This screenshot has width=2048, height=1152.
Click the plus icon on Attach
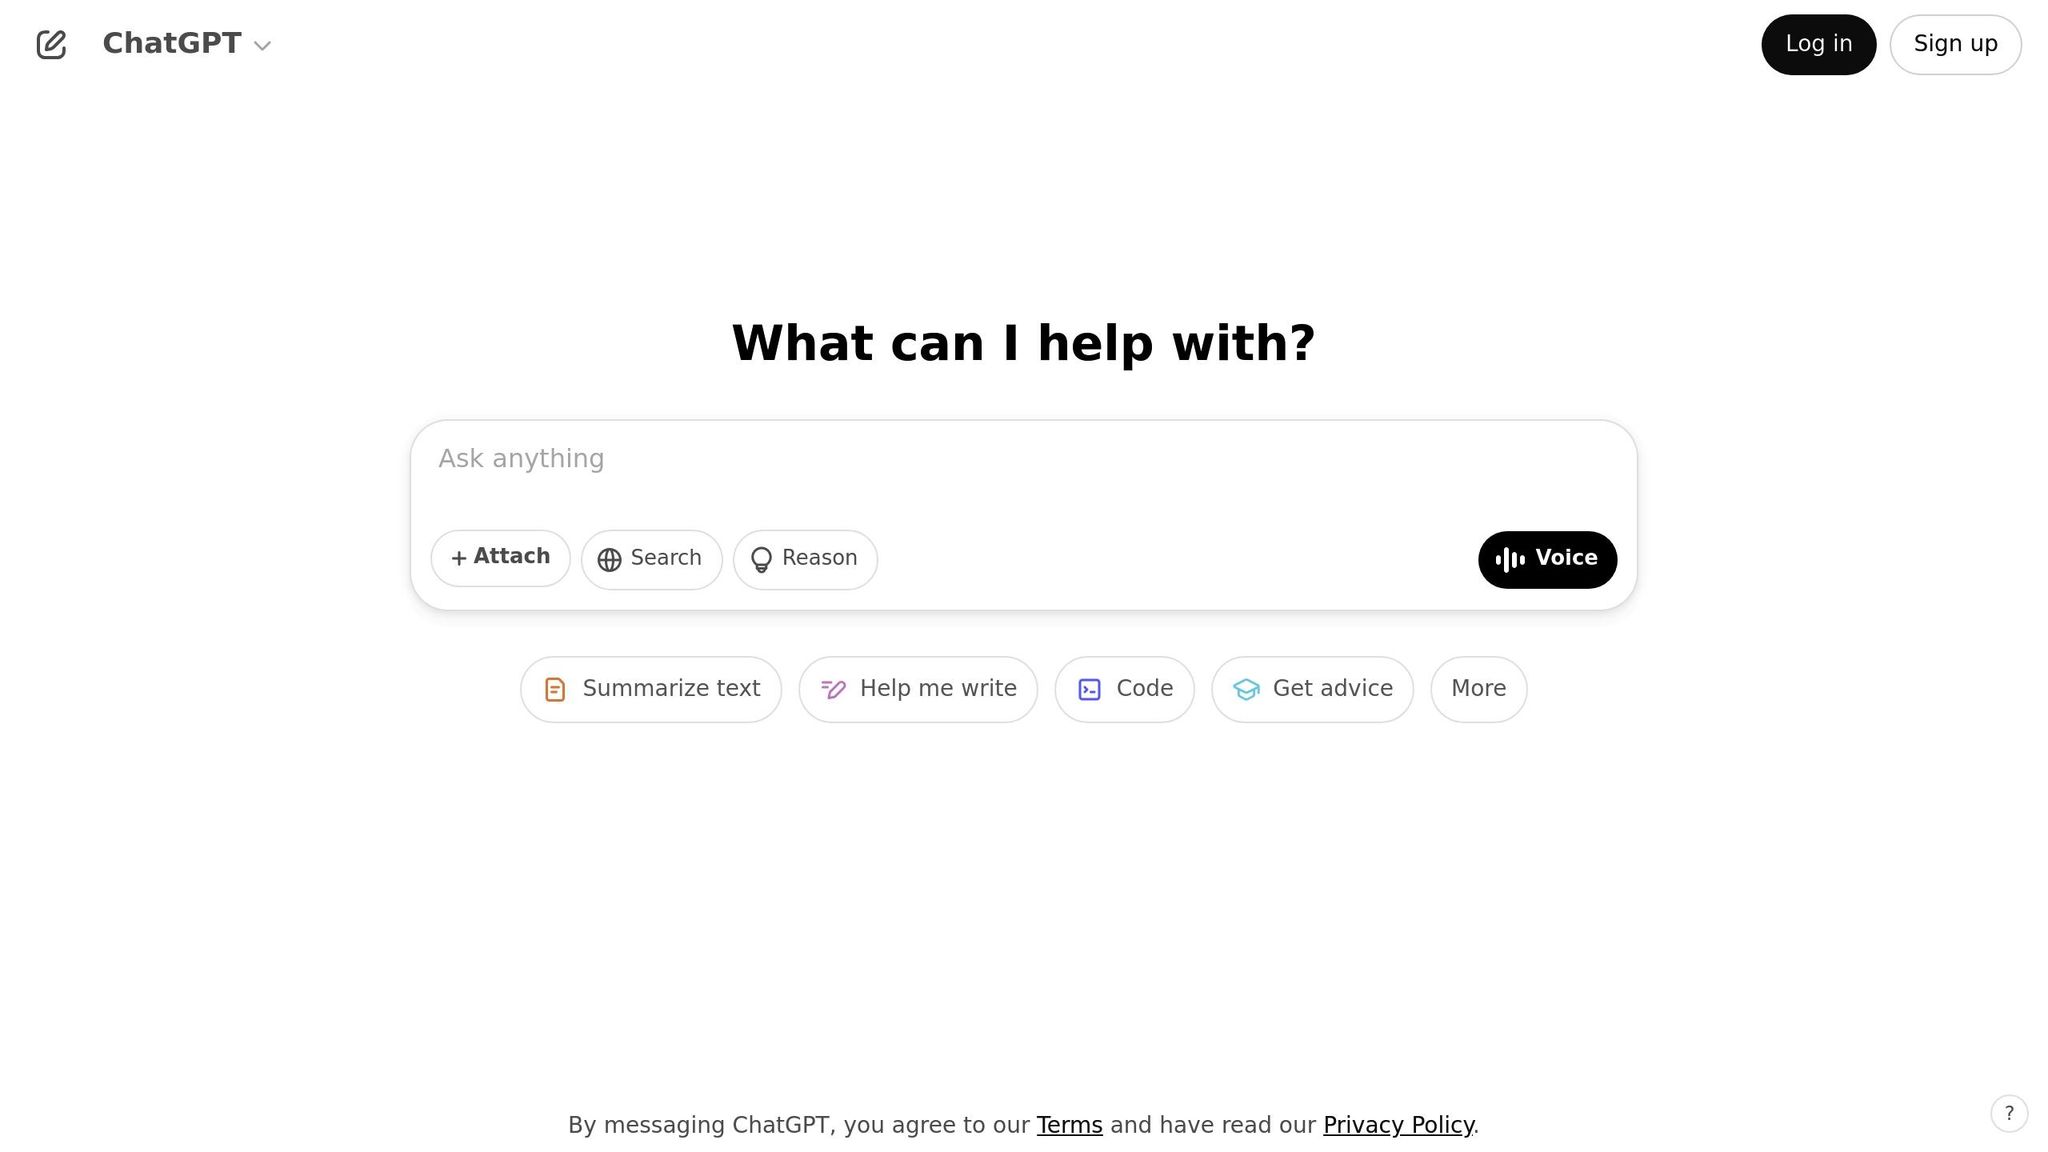tap(459, 558)
